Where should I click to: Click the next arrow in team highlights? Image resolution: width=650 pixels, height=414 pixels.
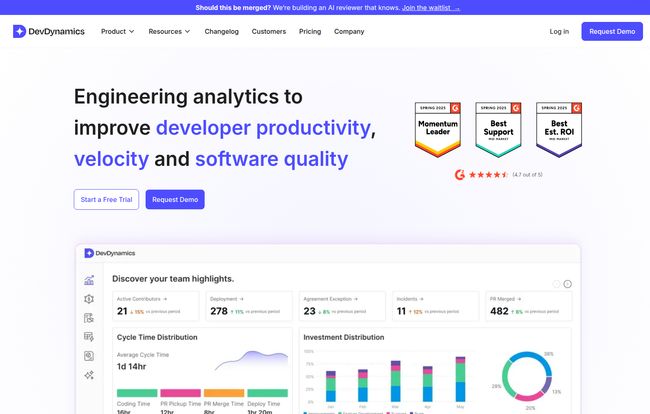pos(568,284)
